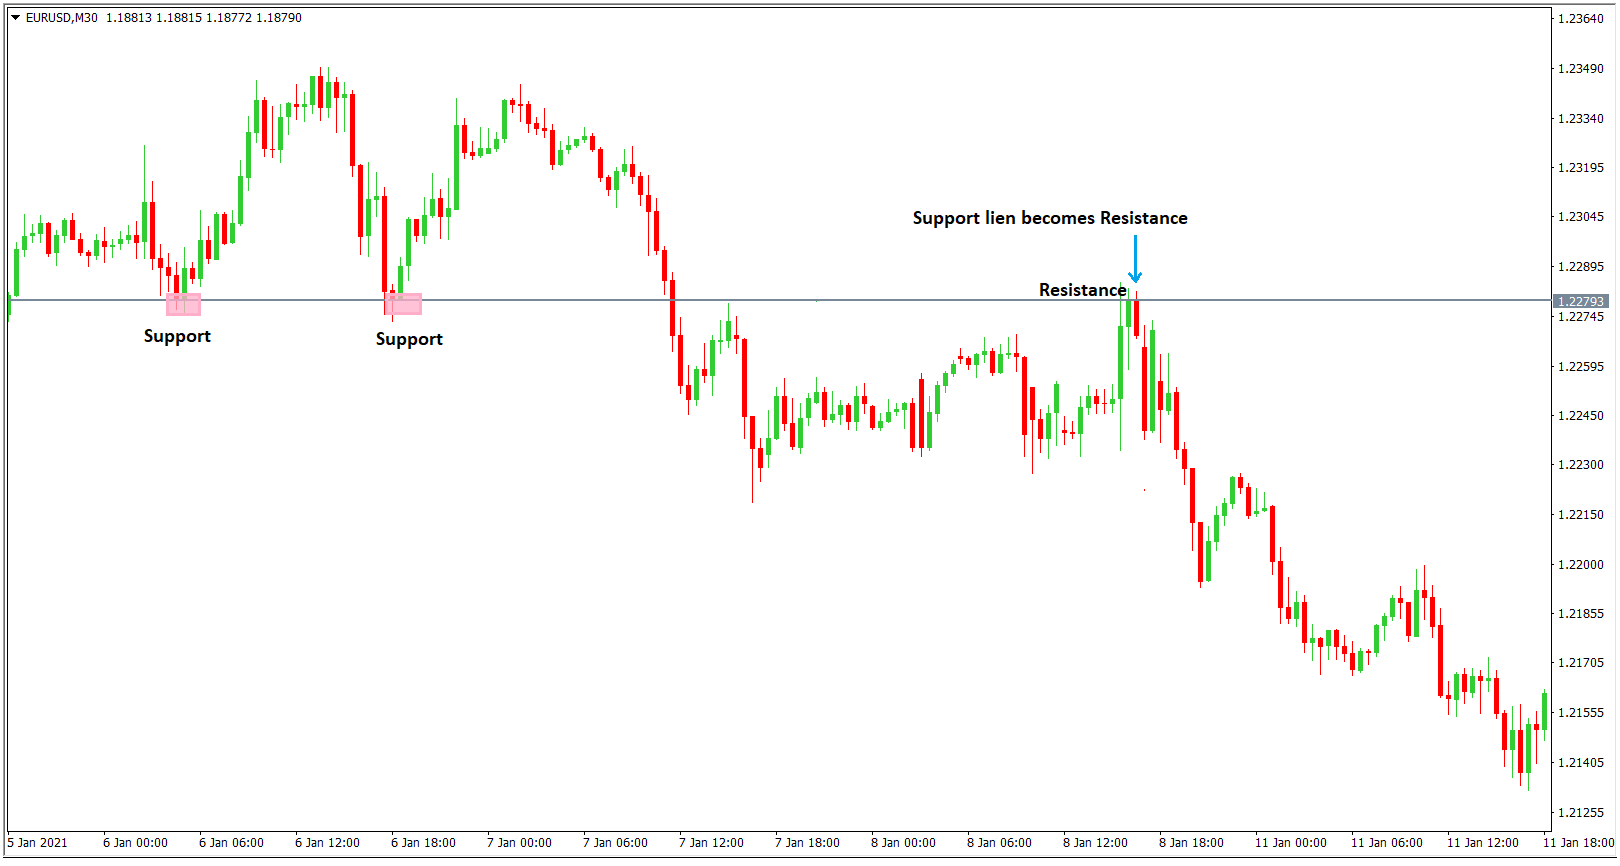Click the '7 Jan 12:00' time axis label
This screenshot has height=866, width=1620.
click(711, 843)
